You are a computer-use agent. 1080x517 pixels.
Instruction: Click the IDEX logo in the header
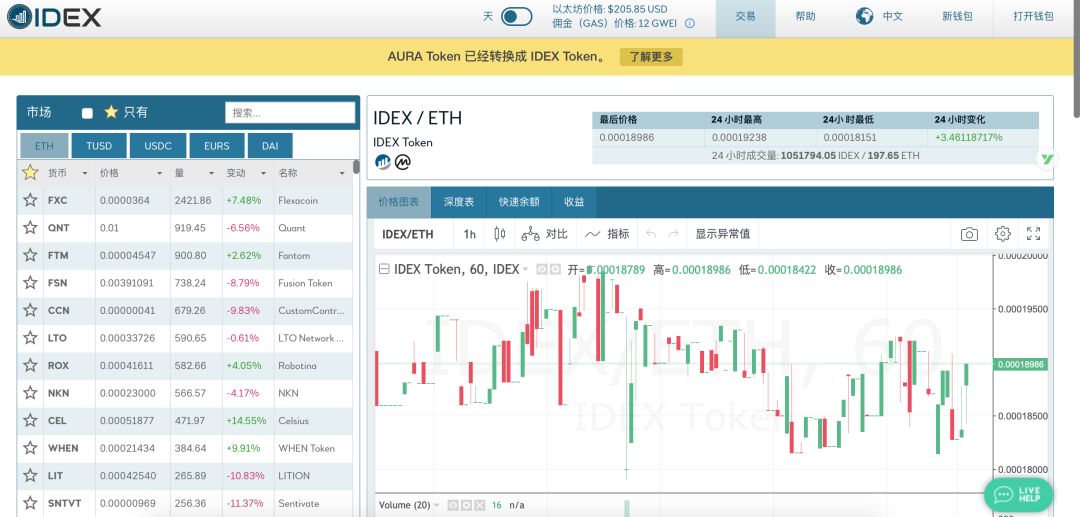54,17
